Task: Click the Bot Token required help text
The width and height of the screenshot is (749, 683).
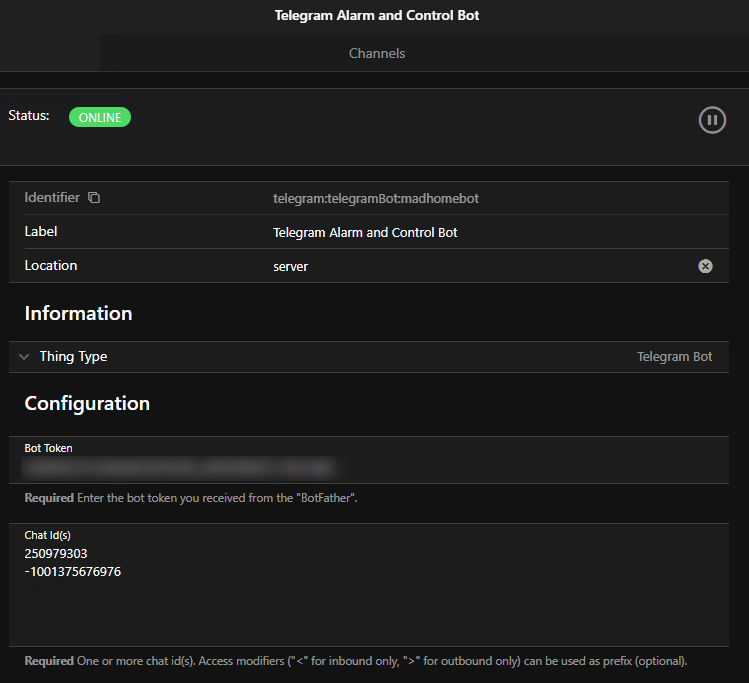Action: [191, 498]
